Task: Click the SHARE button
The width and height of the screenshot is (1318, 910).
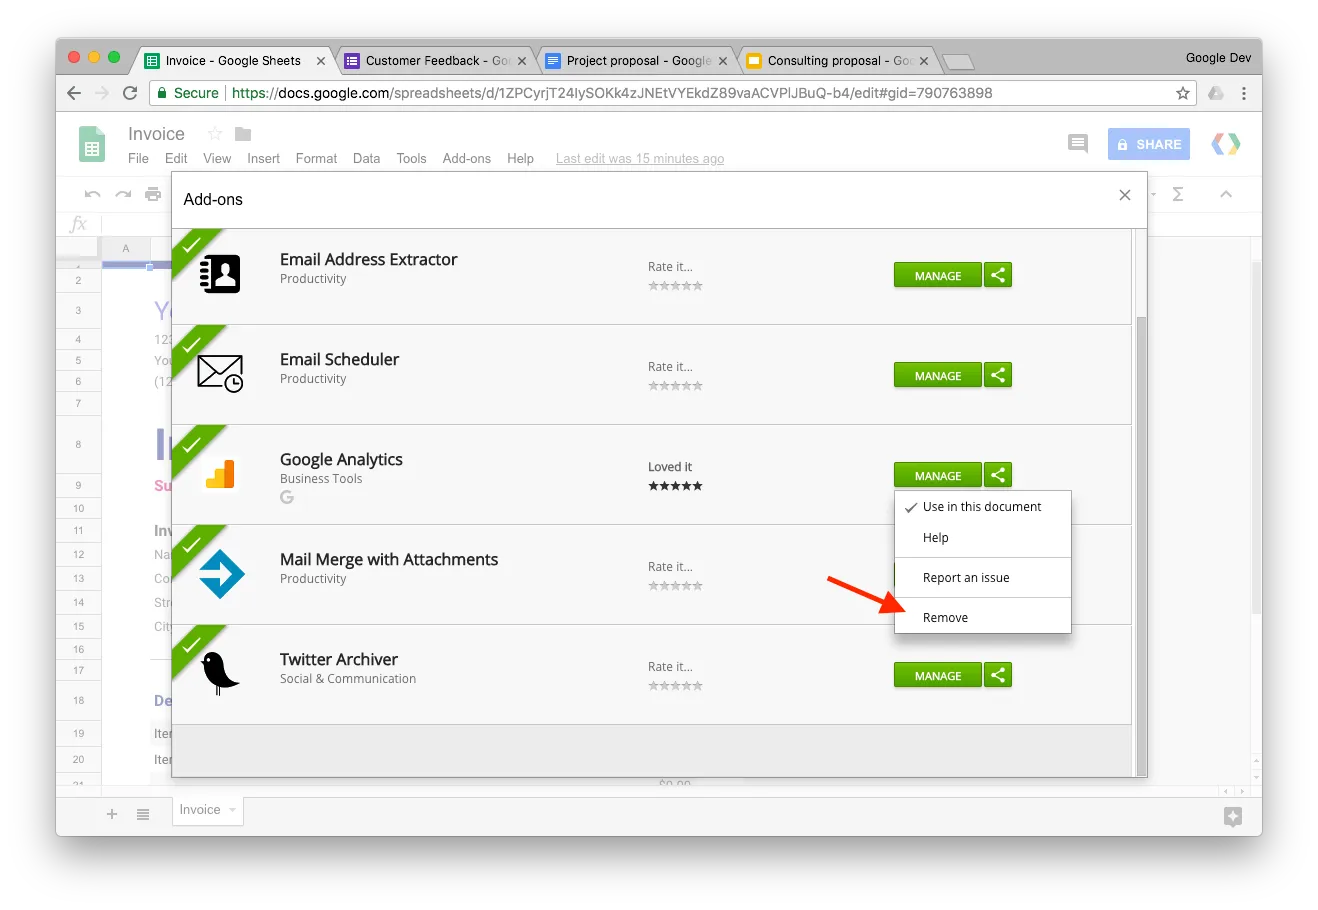Action: pyautogui.click(x=1148, y=143)
